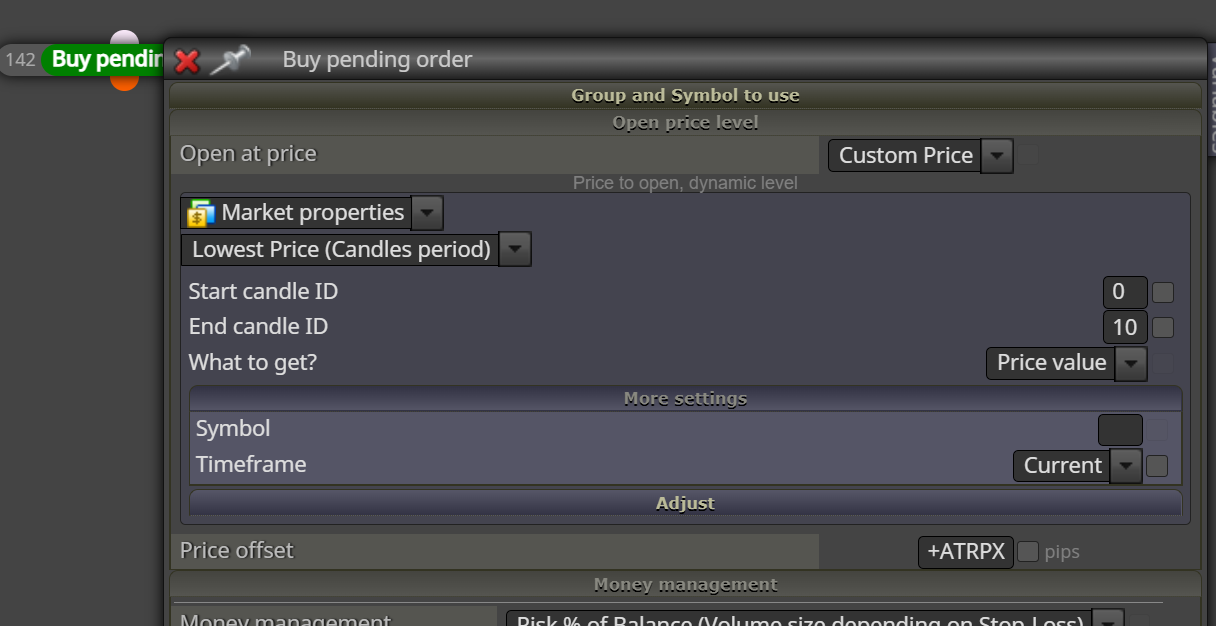This screenshot has width=1216, height=626.
Task: Click the orange output connector on block
Action: click(124, 83)
